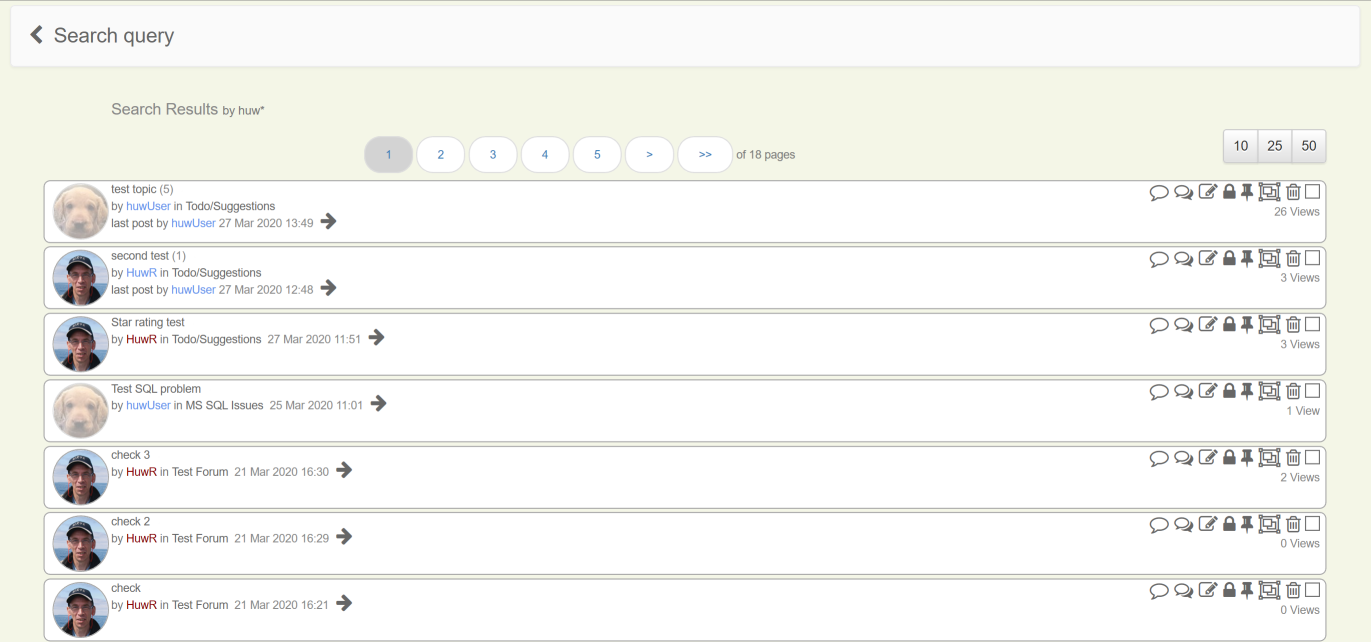Jump to last results page (>>)
Screen dimensions: 1371x642
click(x=705, y=155)
